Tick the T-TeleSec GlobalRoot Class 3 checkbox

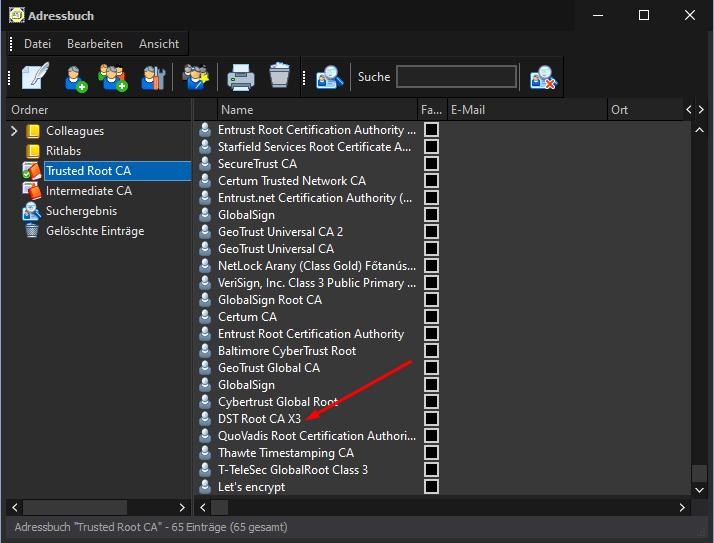[431, 469]
